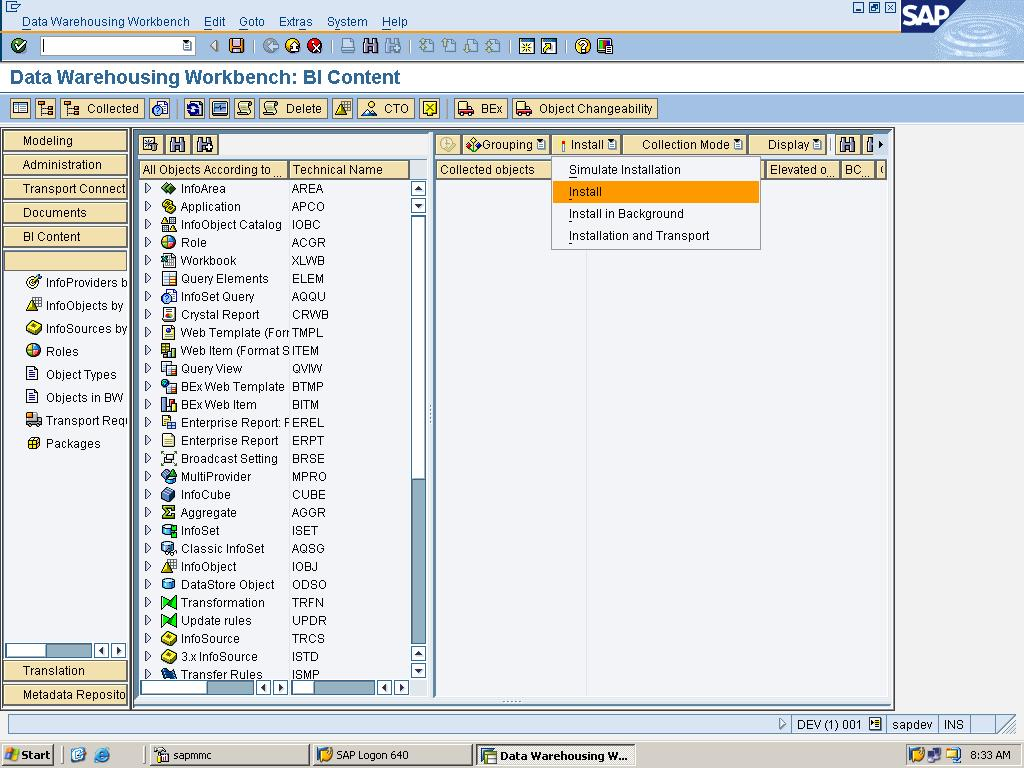Screen dimensions: 1024x768
Task: Click the Internet Explorer quick launch icon
Action: (102, 755)
